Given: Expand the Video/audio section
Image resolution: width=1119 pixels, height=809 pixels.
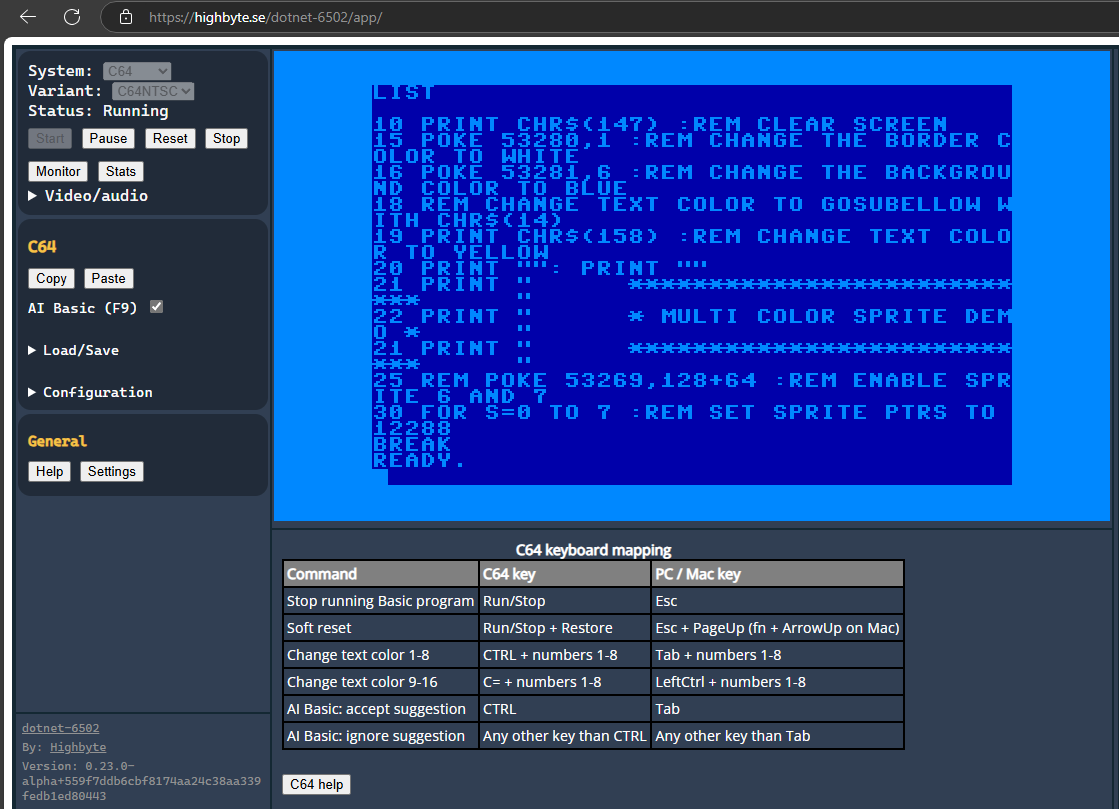Looking at the screenshot, I should point(88,195).
